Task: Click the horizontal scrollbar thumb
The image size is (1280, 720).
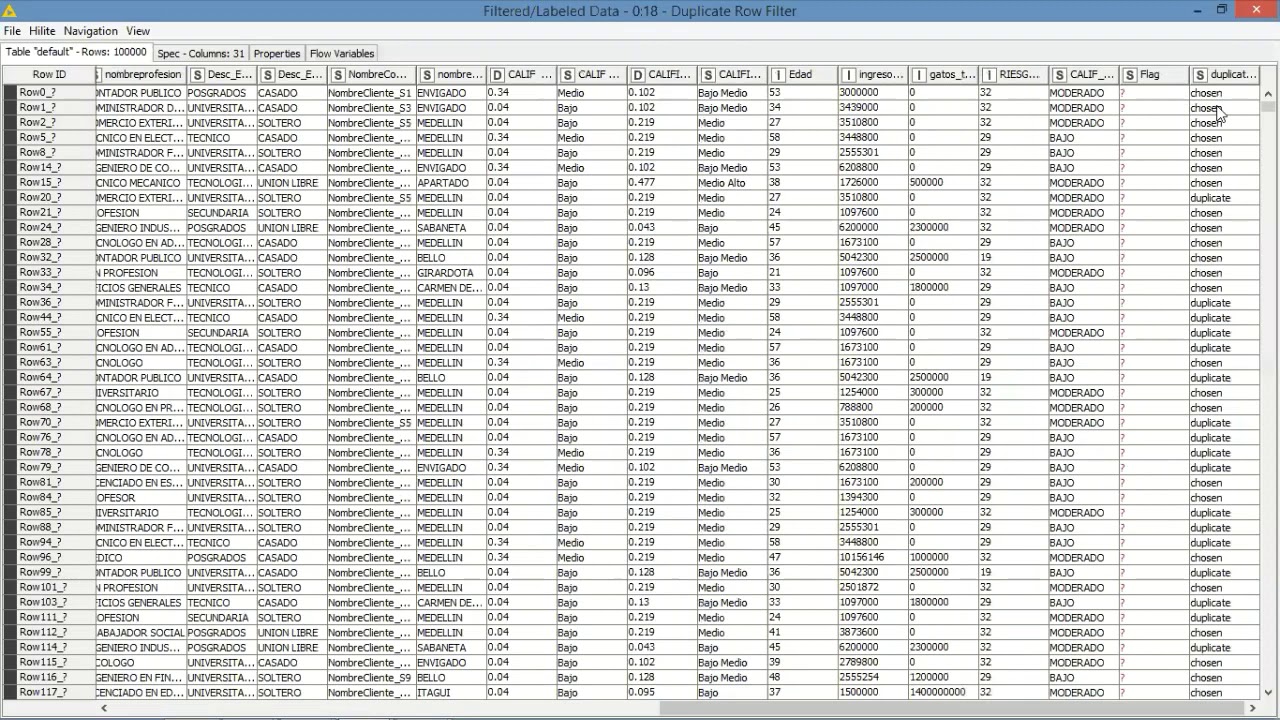Action: 950,708
